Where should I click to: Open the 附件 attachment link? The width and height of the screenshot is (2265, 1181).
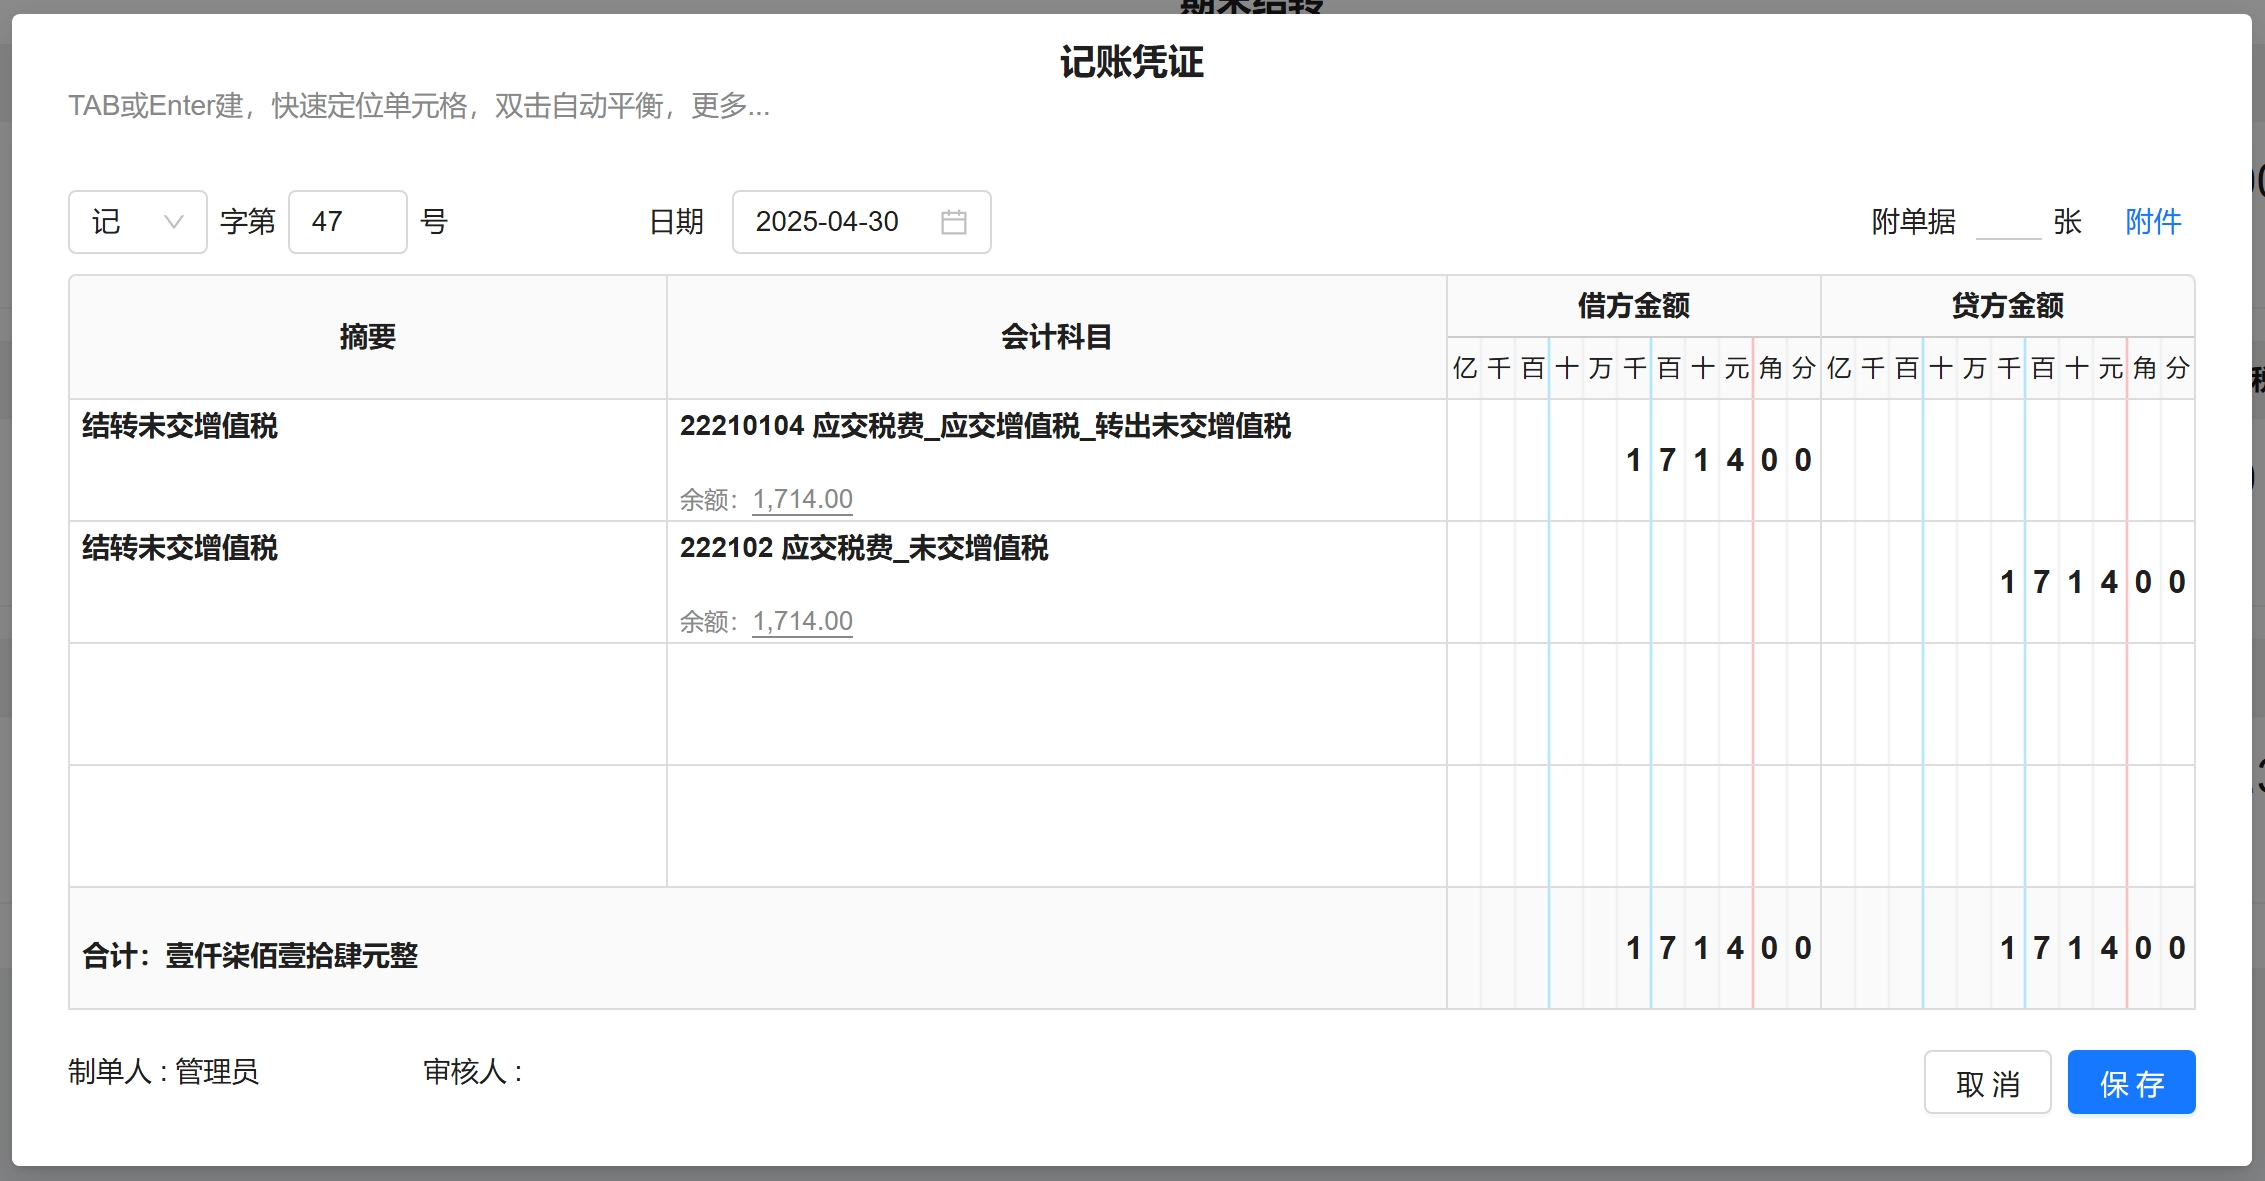coord(2153,222)
